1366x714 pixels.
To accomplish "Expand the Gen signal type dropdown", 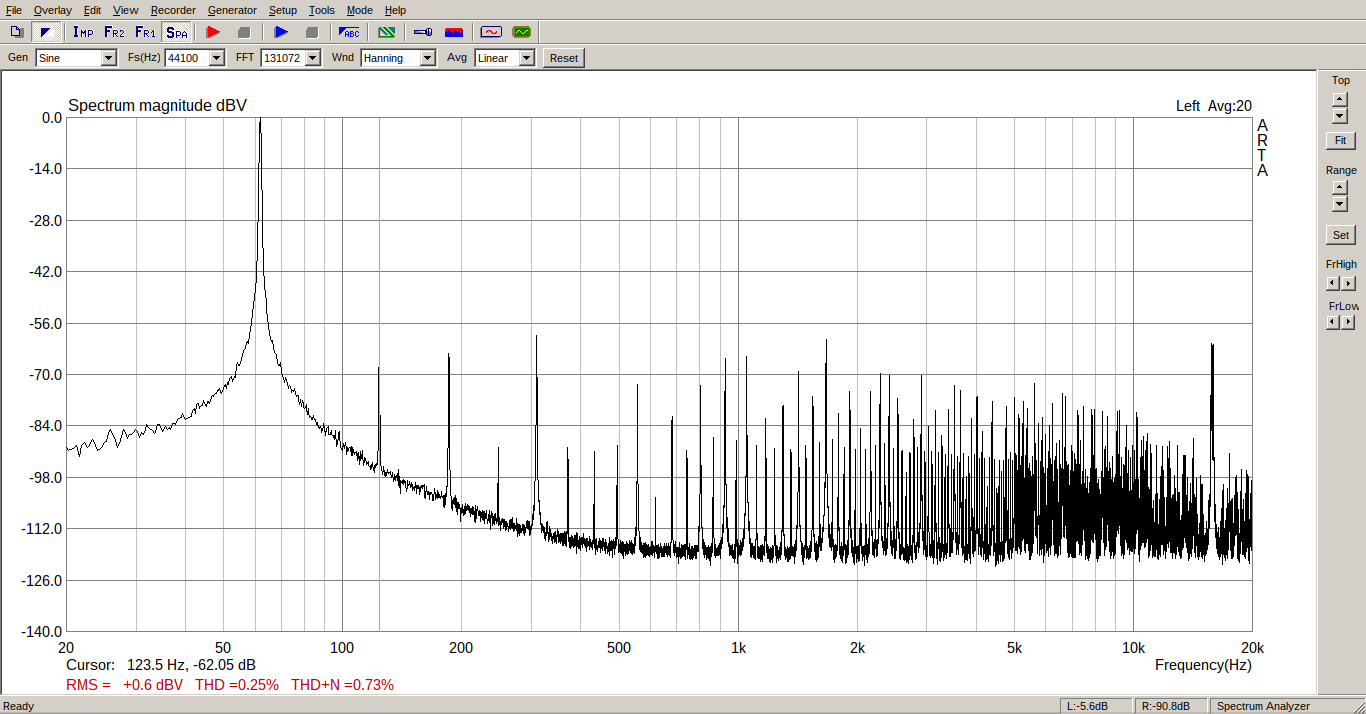I will (x=108, y=58).
